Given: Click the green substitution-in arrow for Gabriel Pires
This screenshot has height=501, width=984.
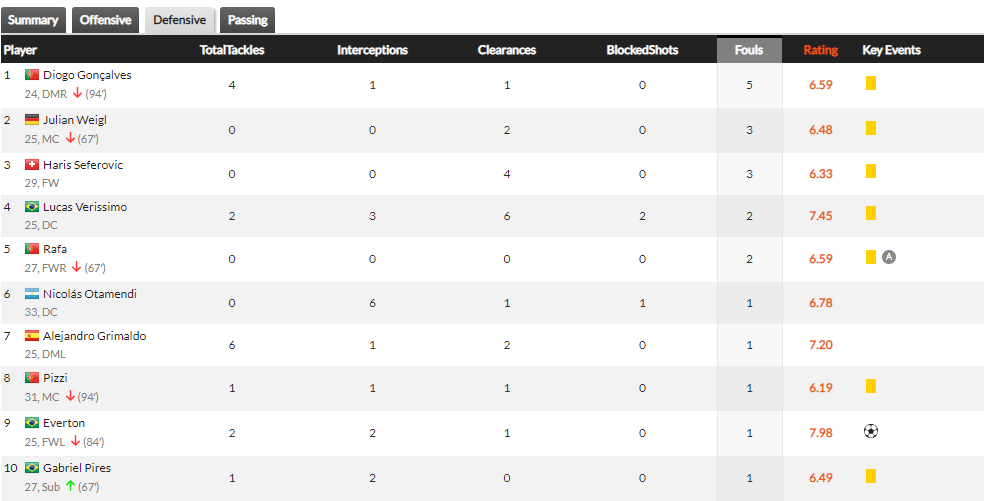Looking at the screenshot, I should [x=70, y=486].
